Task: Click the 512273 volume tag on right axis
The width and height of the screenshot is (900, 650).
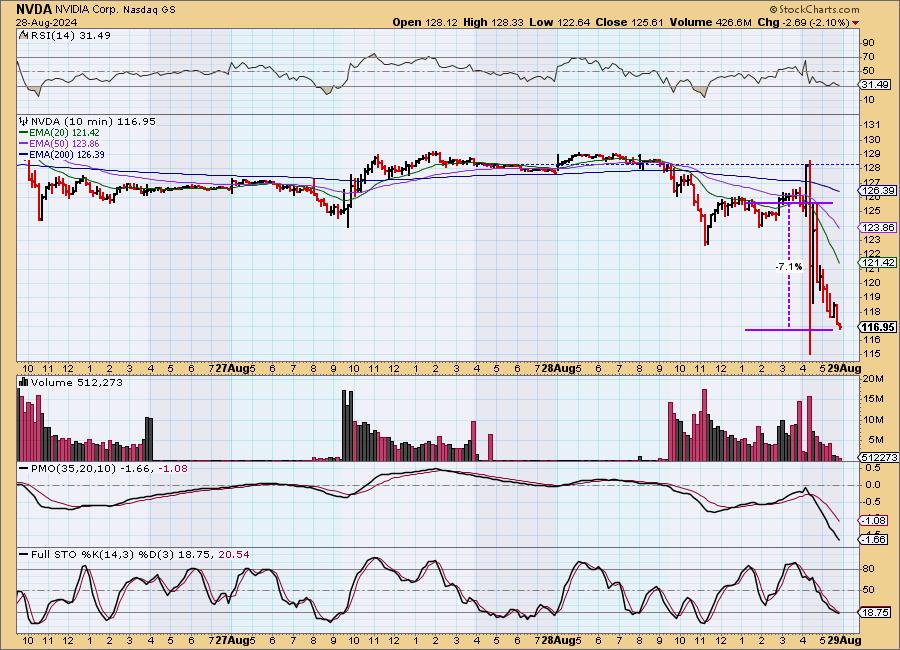Action: point(878,457)
